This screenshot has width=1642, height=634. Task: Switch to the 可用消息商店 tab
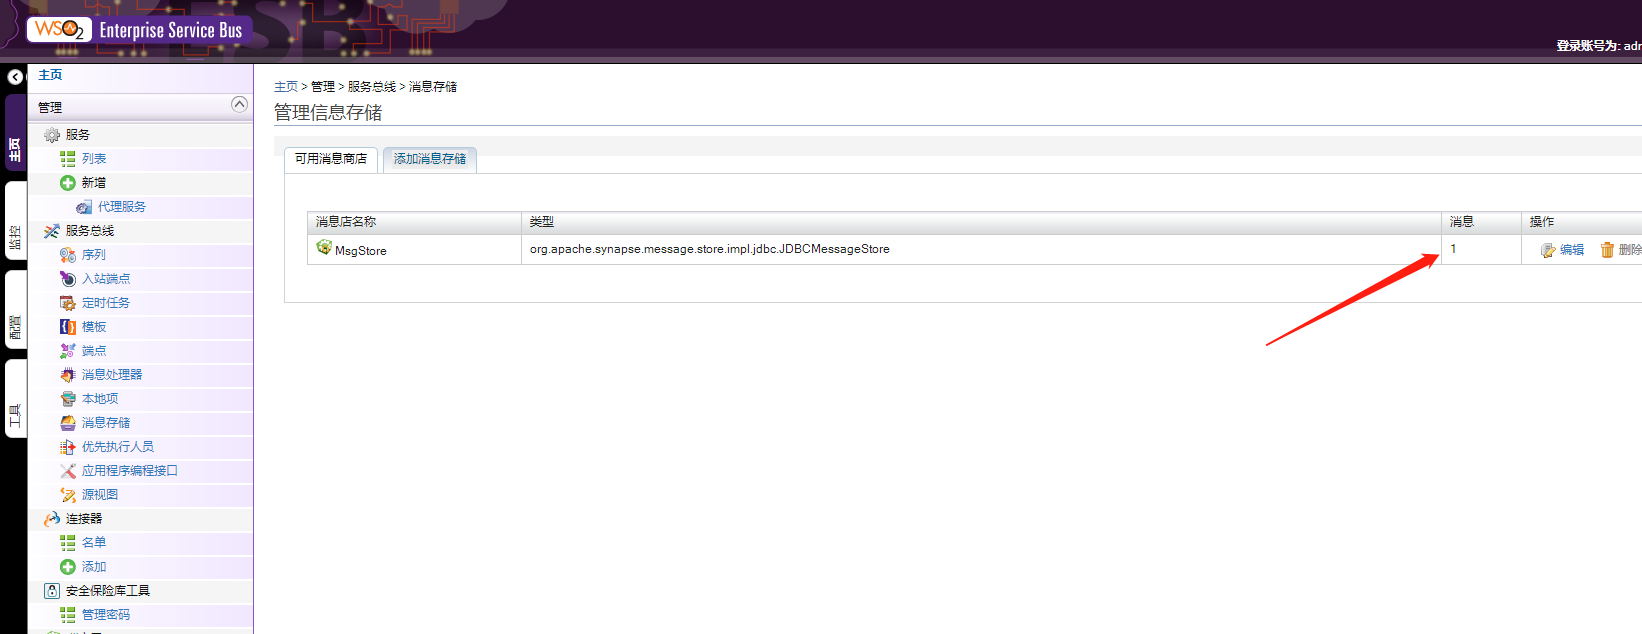tap(331, 160)
